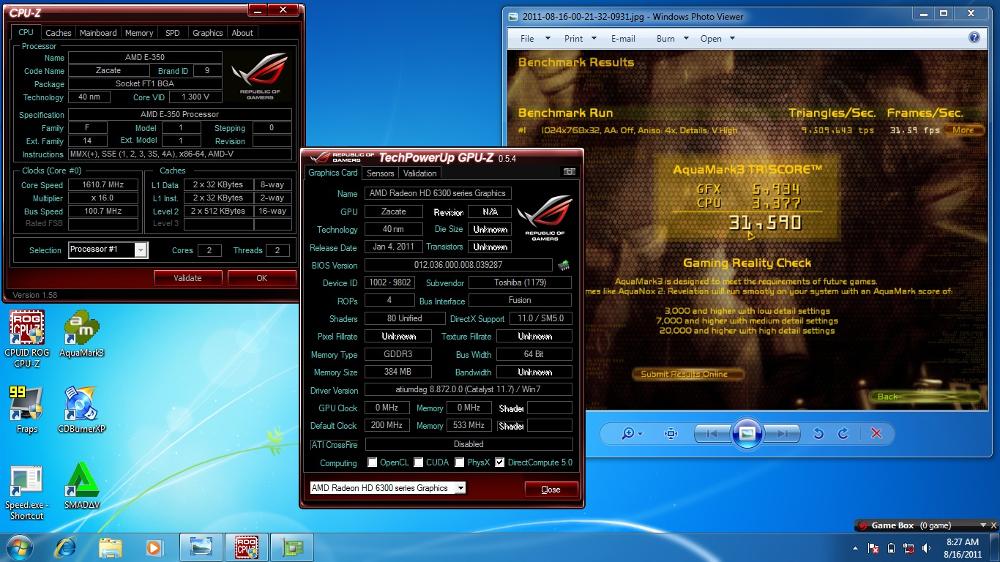Click E-mail in Photo Viewer toolbar
The image size is (1000, 562).
click(x=623, y=38)
